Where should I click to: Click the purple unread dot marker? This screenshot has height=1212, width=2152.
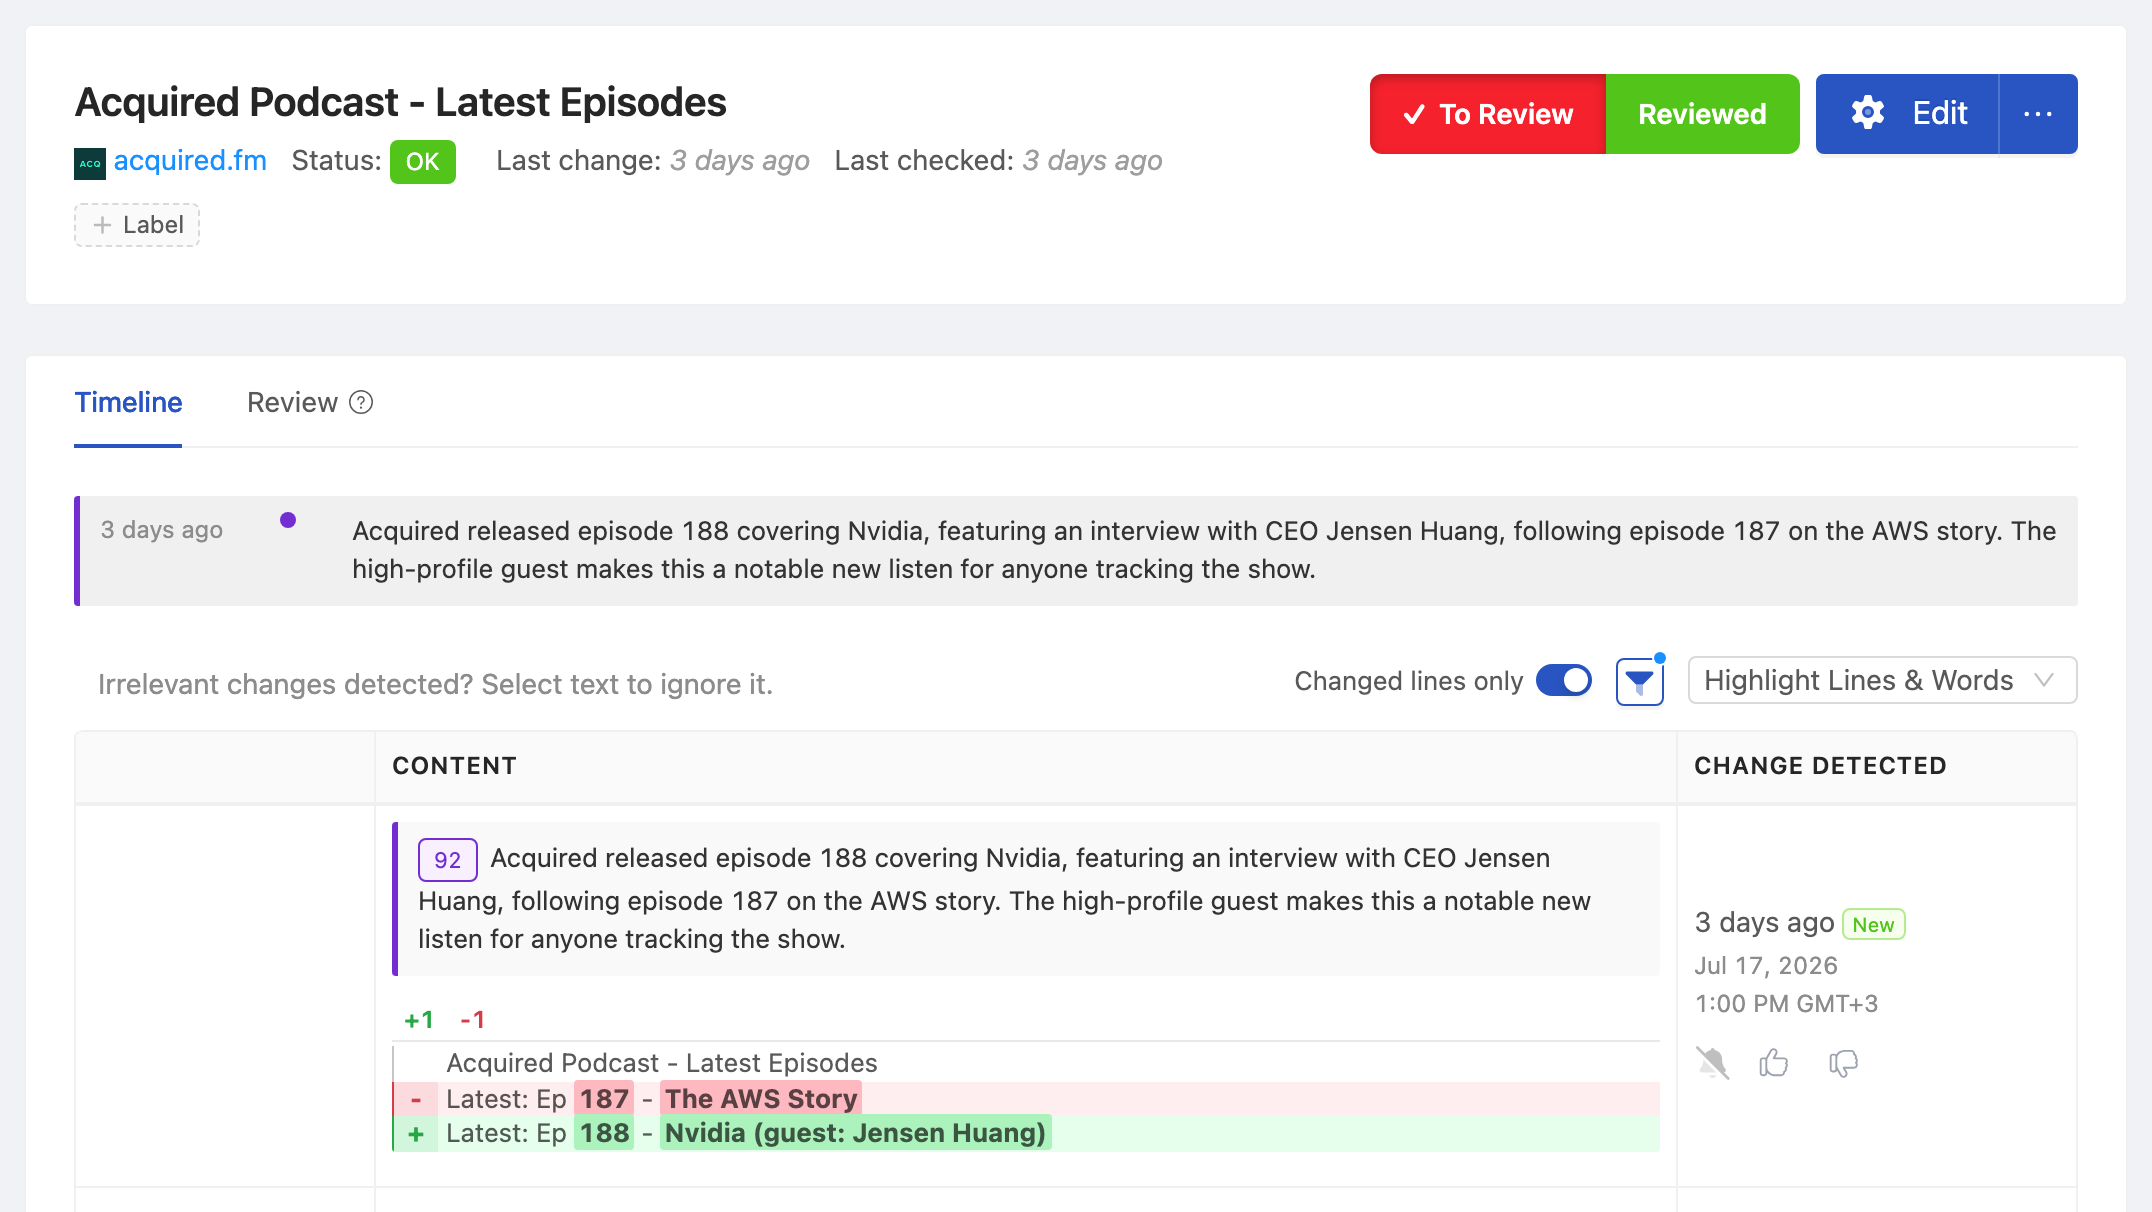[288, 520]
